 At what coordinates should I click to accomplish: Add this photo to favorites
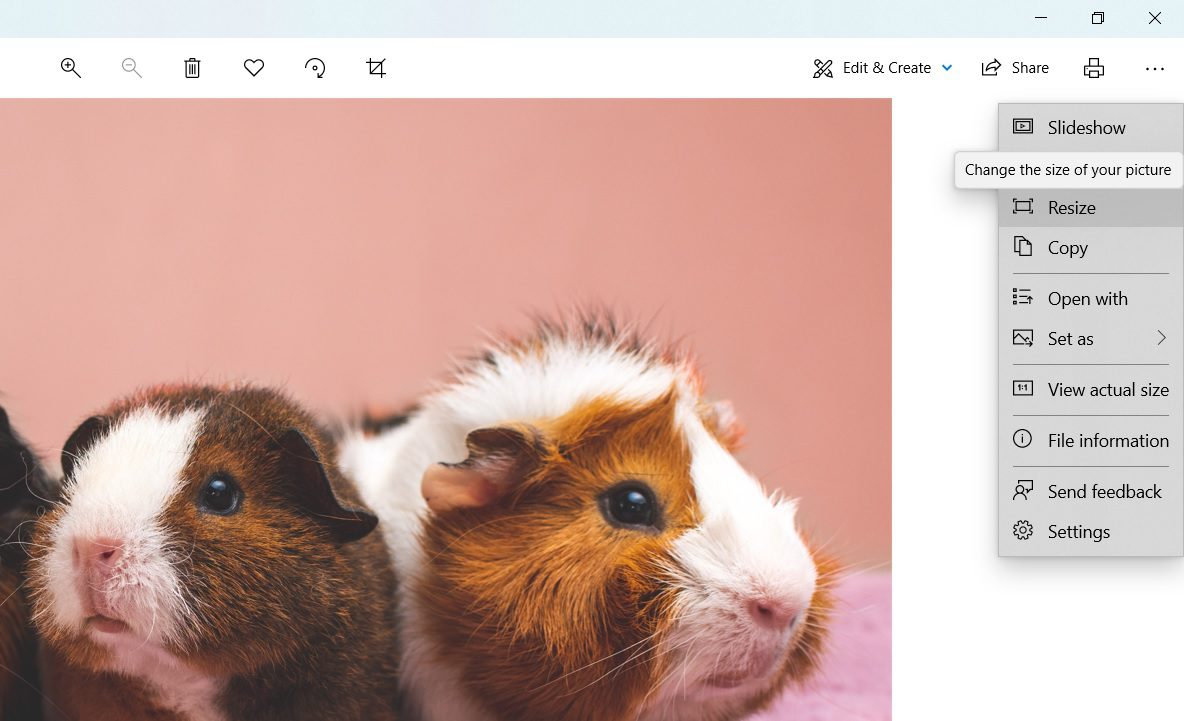pos(253,67)
